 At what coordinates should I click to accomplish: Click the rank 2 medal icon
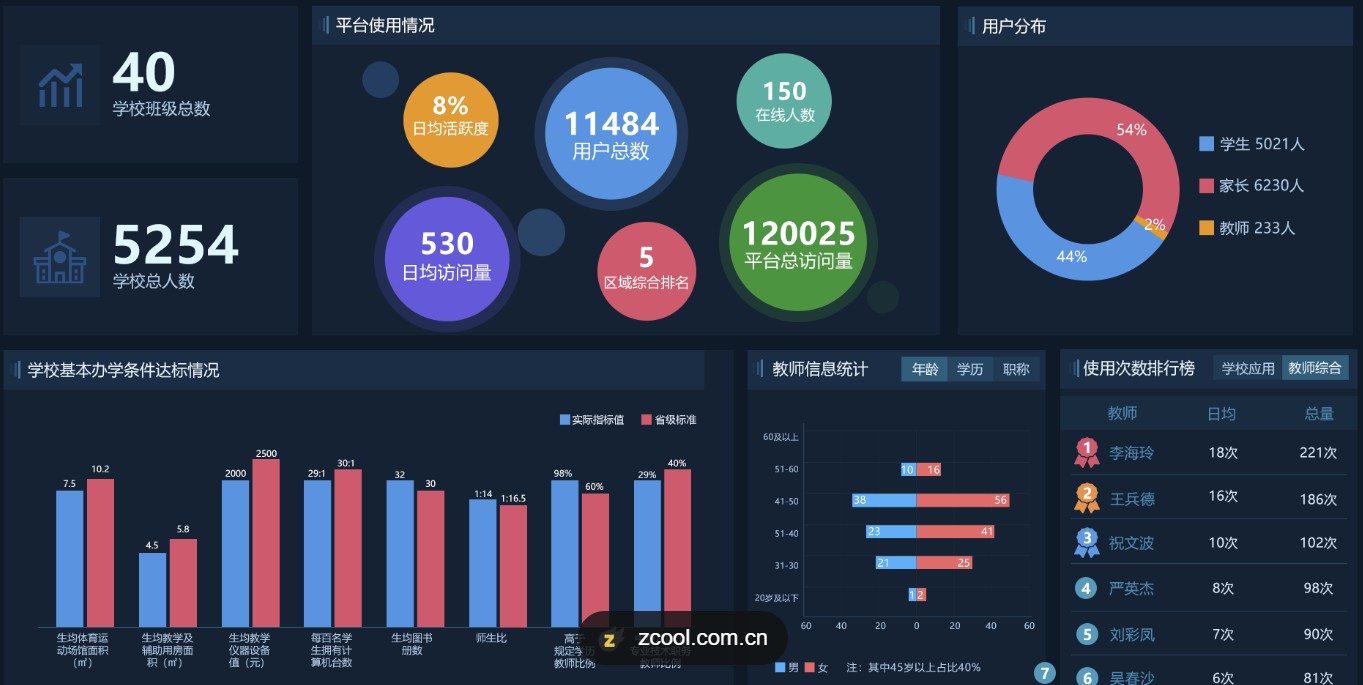(1087, 497)
